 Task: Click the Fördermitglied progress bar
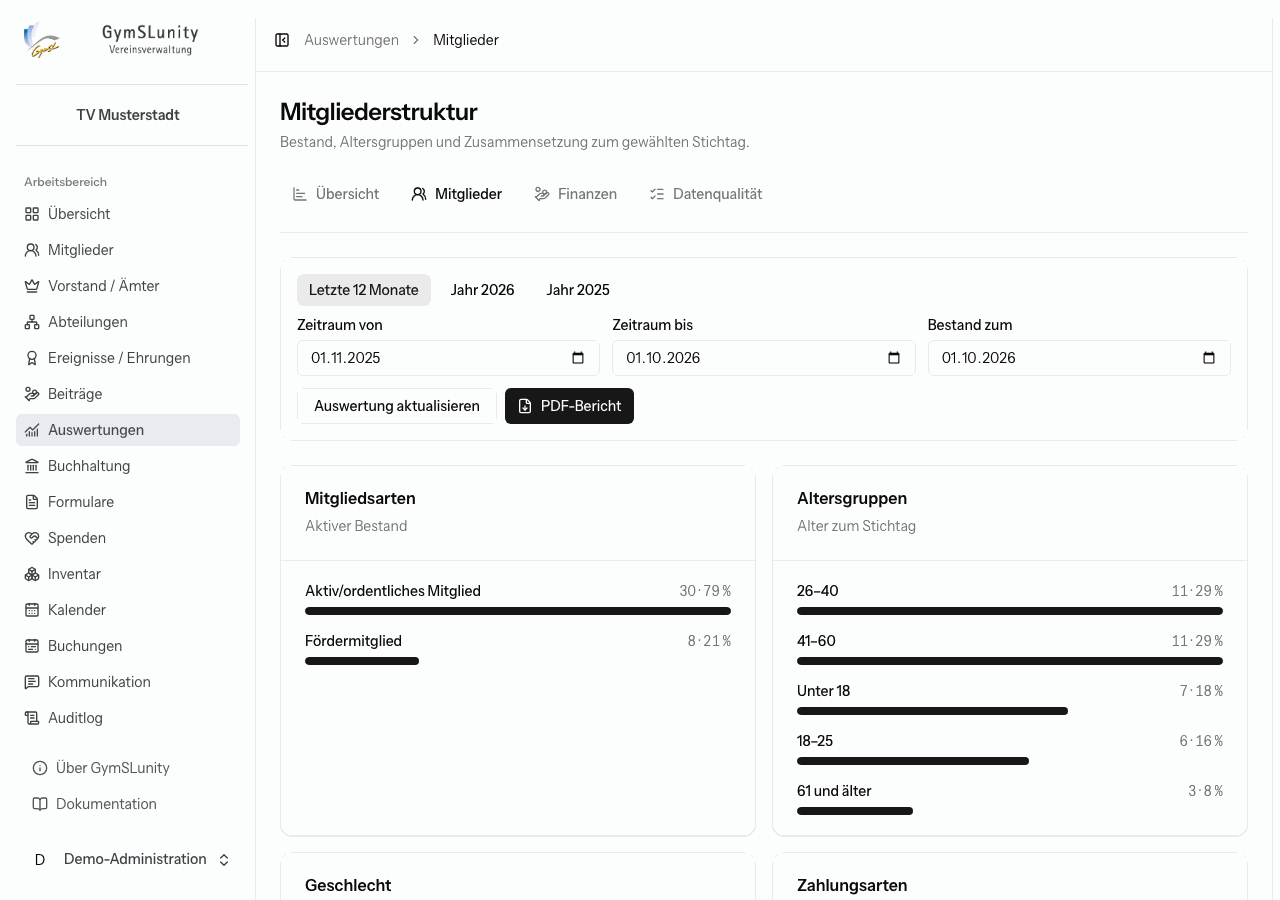pos(362,661)
